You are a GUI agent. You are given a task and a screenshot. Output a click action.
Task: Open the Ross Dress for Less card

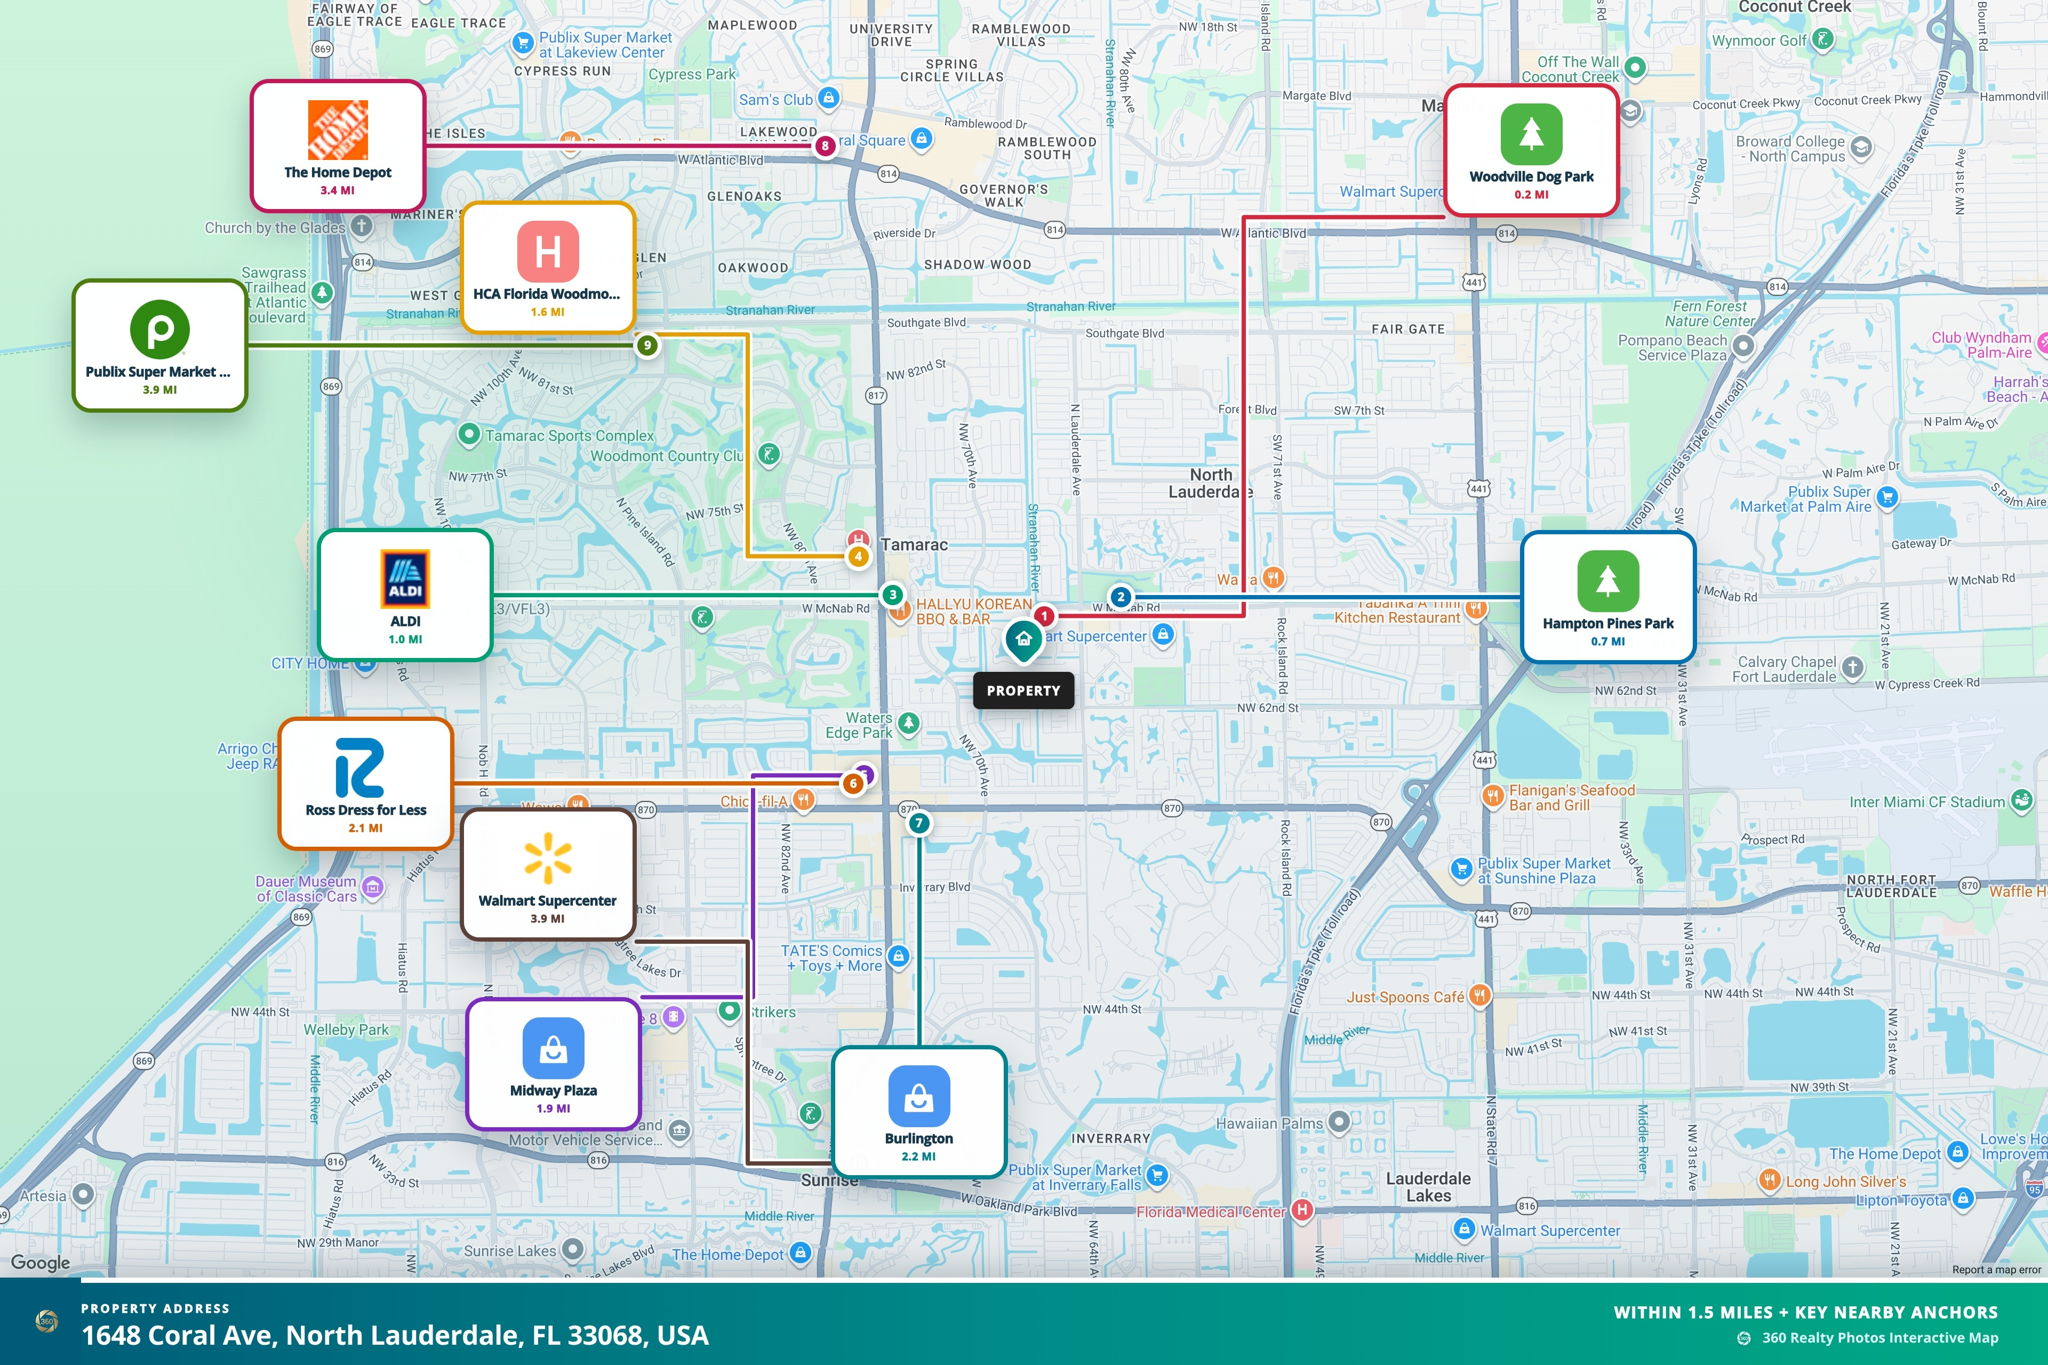point(366,784)
